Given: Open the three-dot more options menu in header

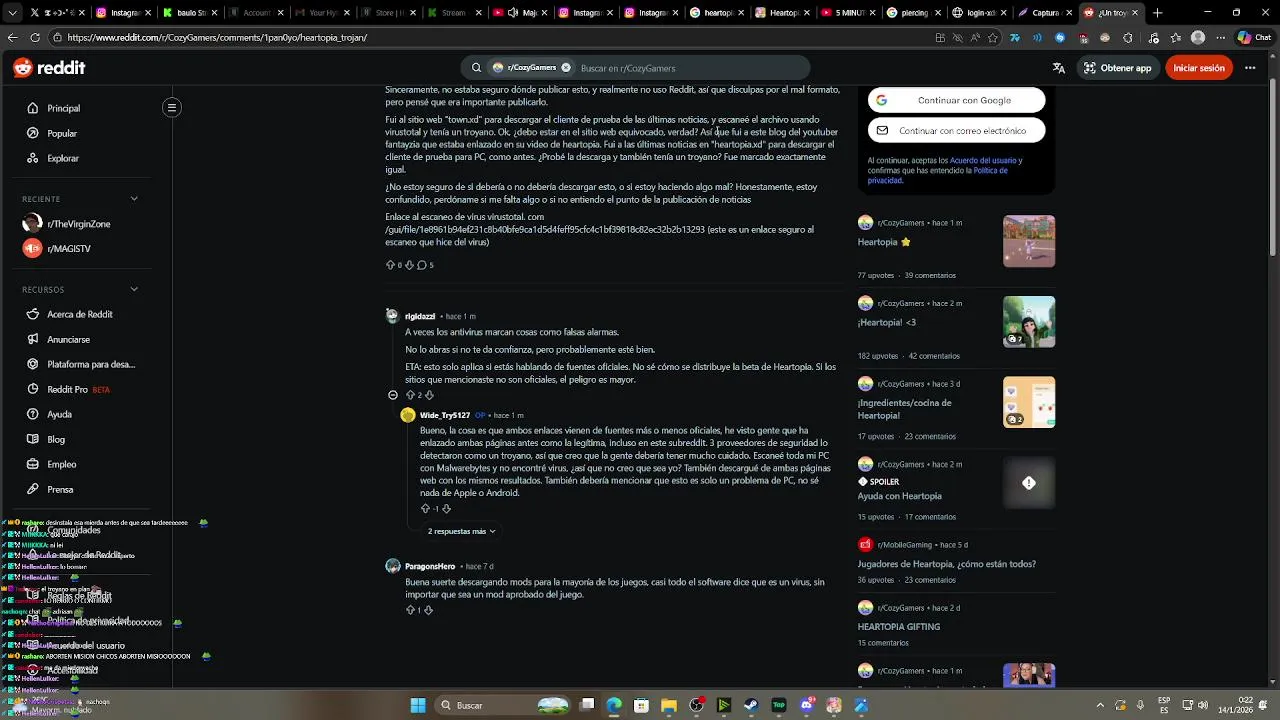Looking at the screenshot, I should [x=1250, y=68].
